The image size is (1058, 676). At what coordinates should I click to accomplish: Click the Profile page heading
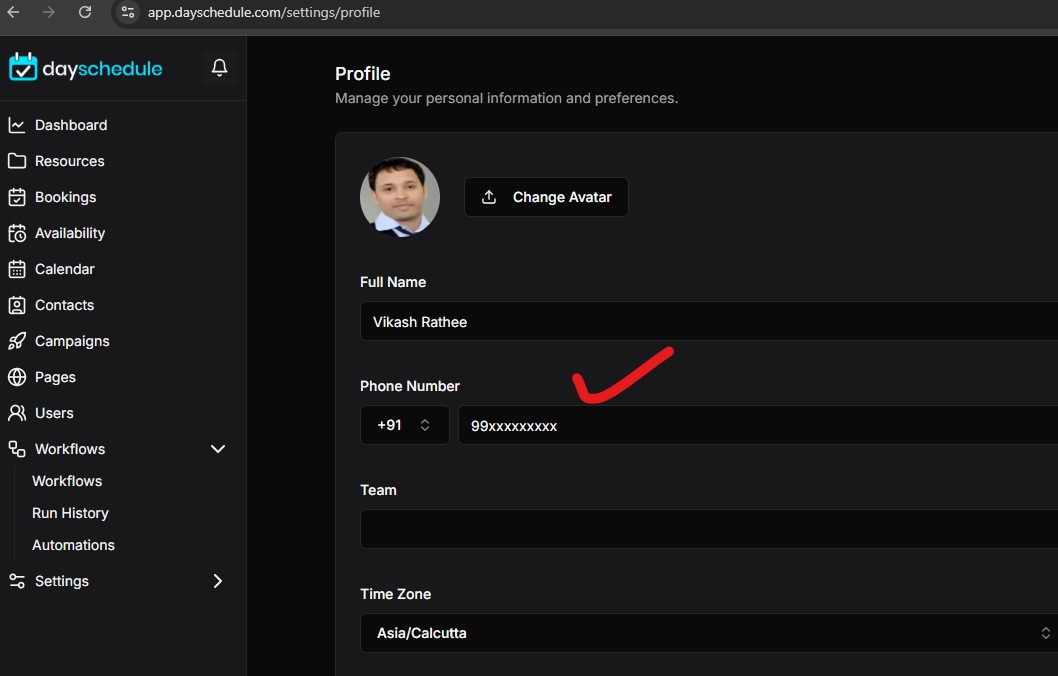(x=363, y=74)
